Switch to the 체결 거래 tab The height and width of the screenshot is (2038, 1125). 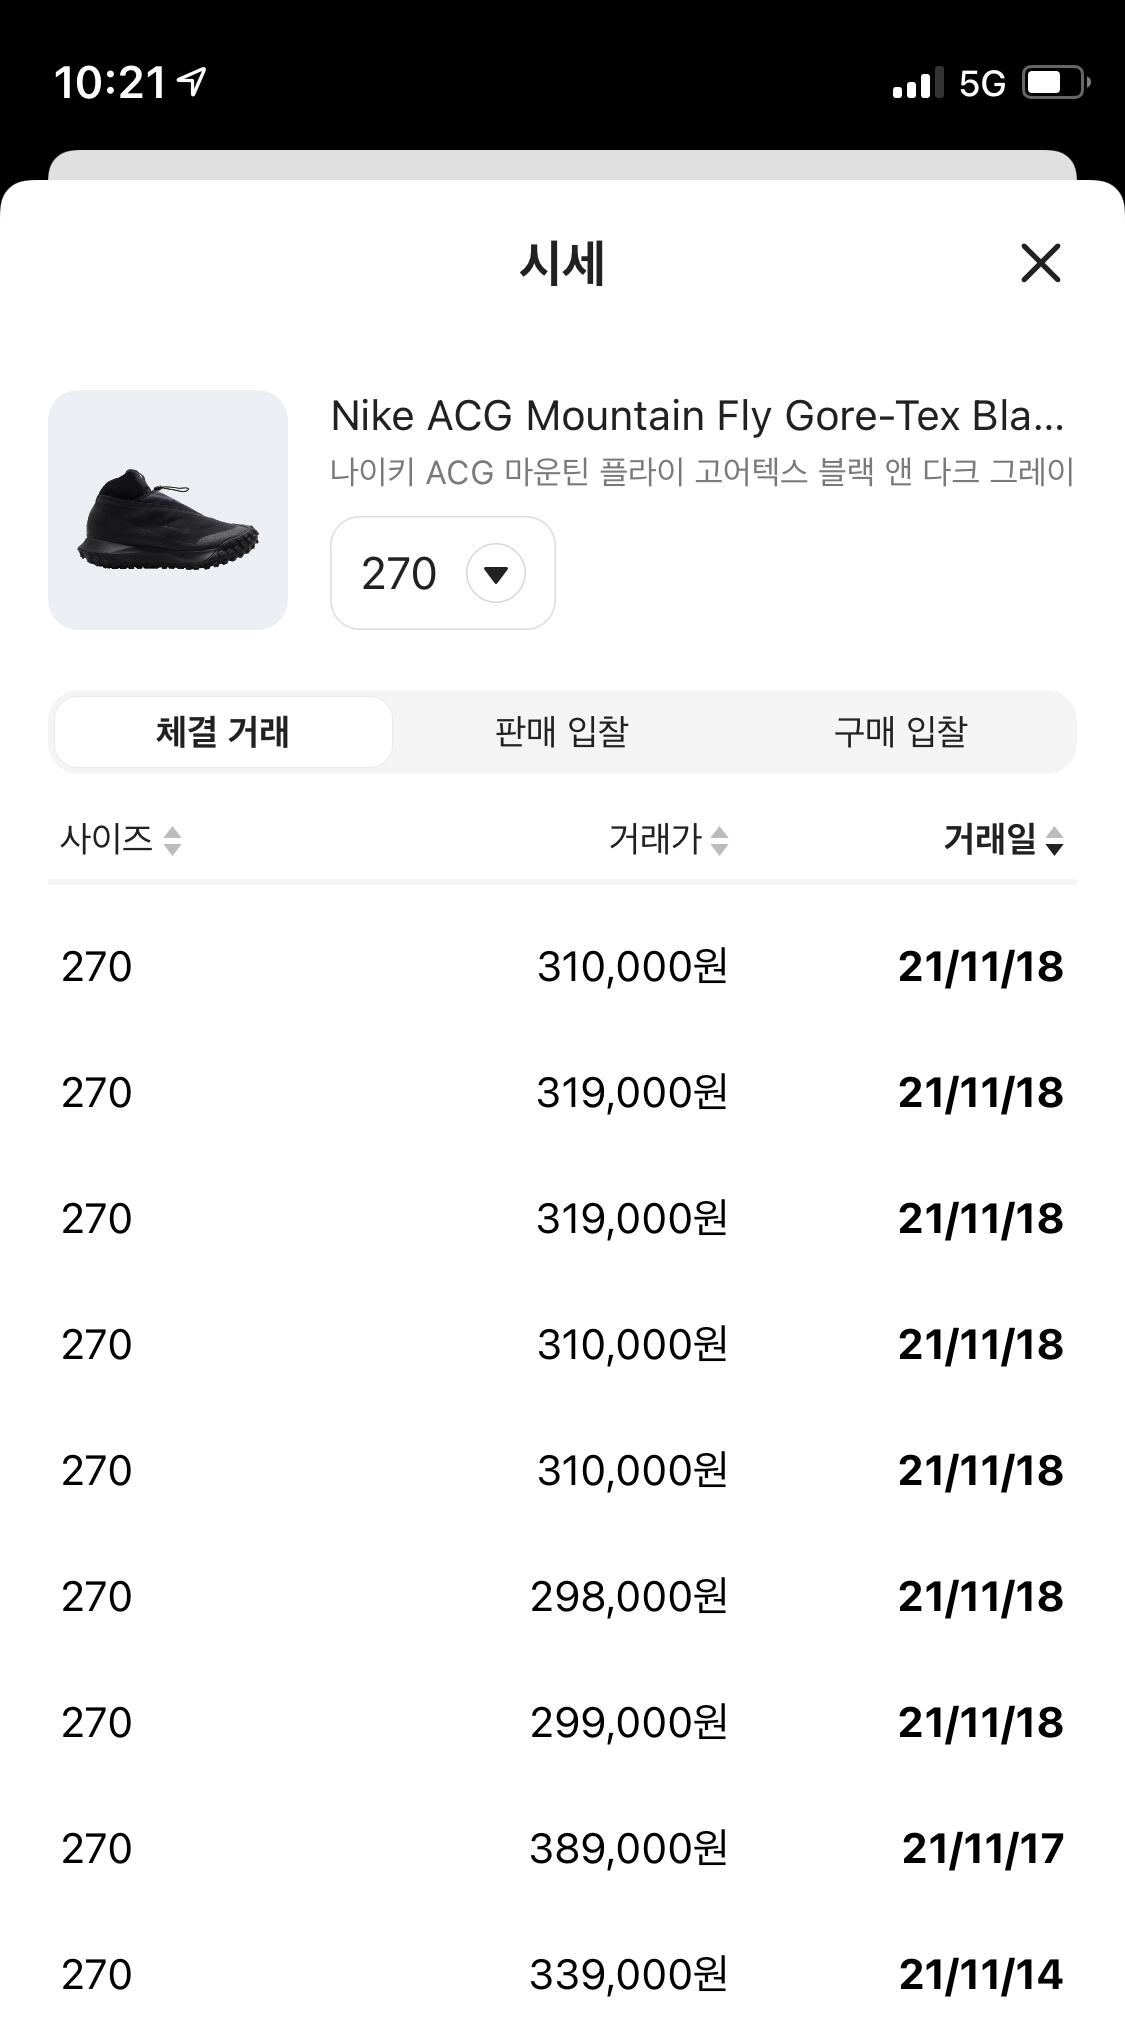(223, 732)
